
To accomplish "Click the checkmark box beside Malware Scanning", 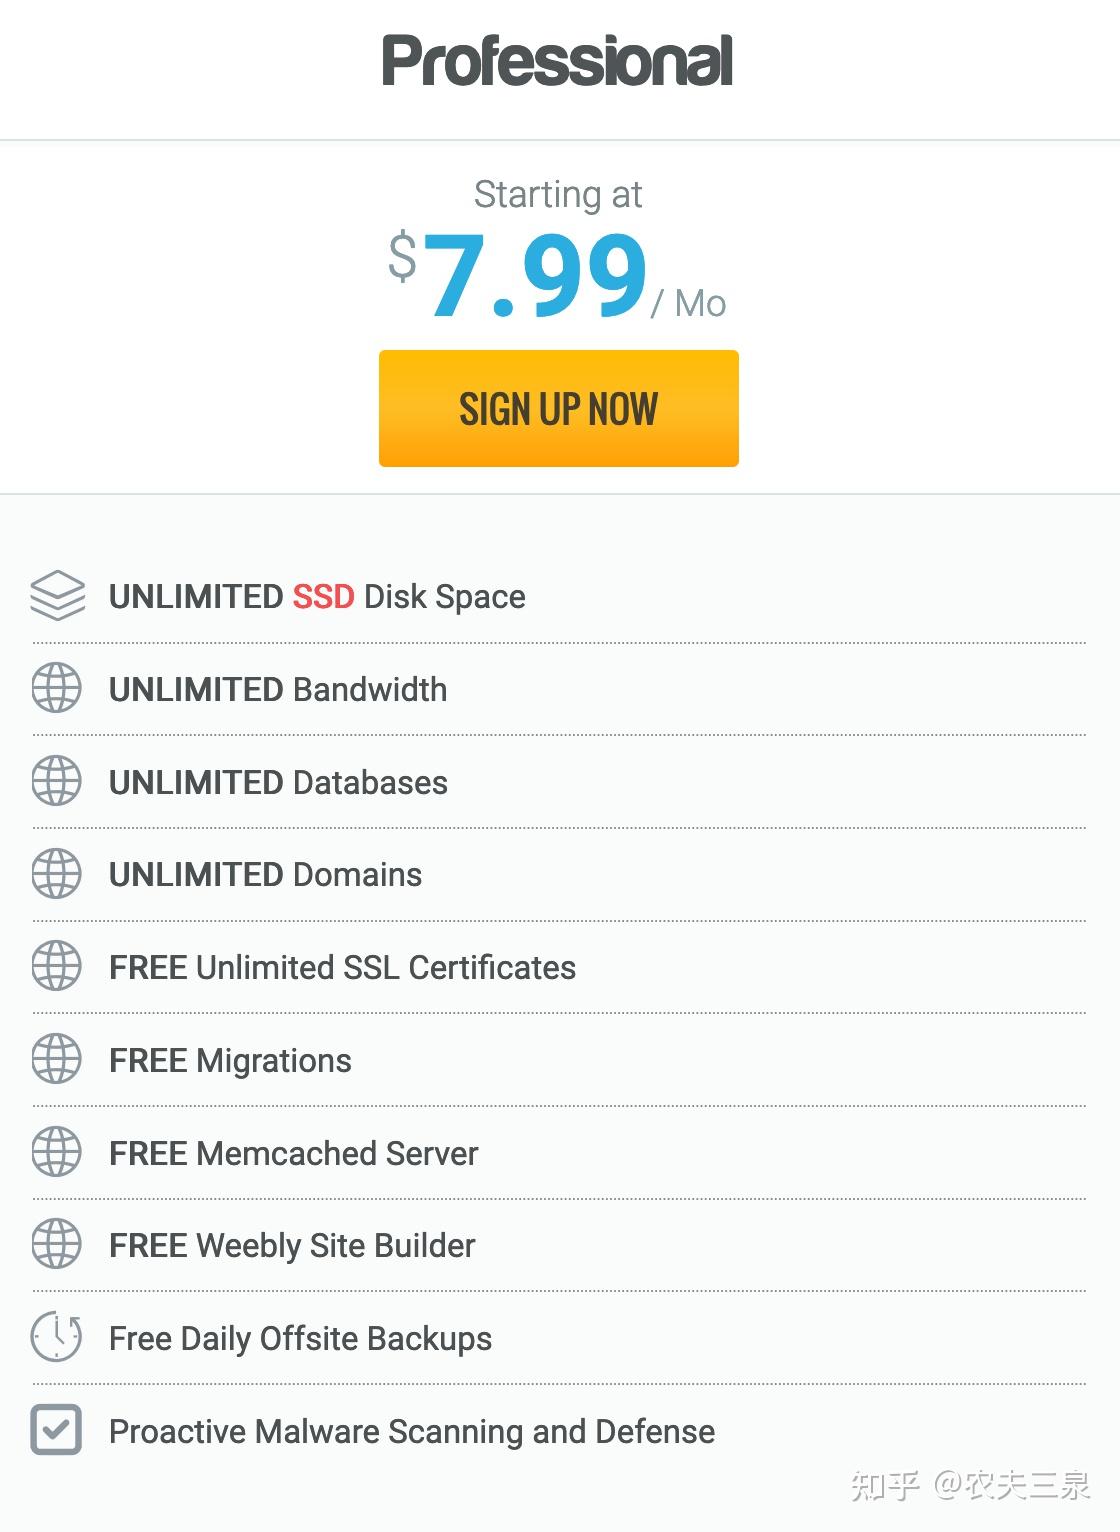I will (x=56, y=1430).
